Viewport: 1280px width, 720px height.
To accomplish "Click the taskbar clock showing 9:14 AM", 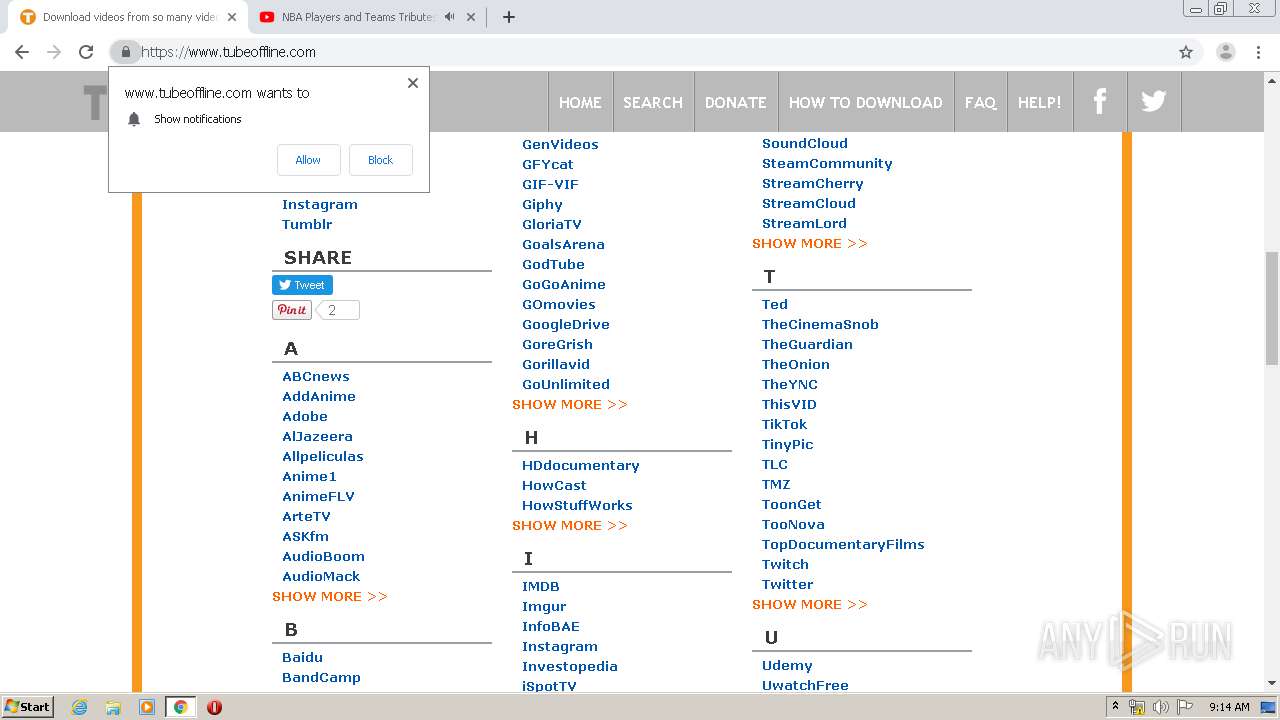I will pos(1229,707).
